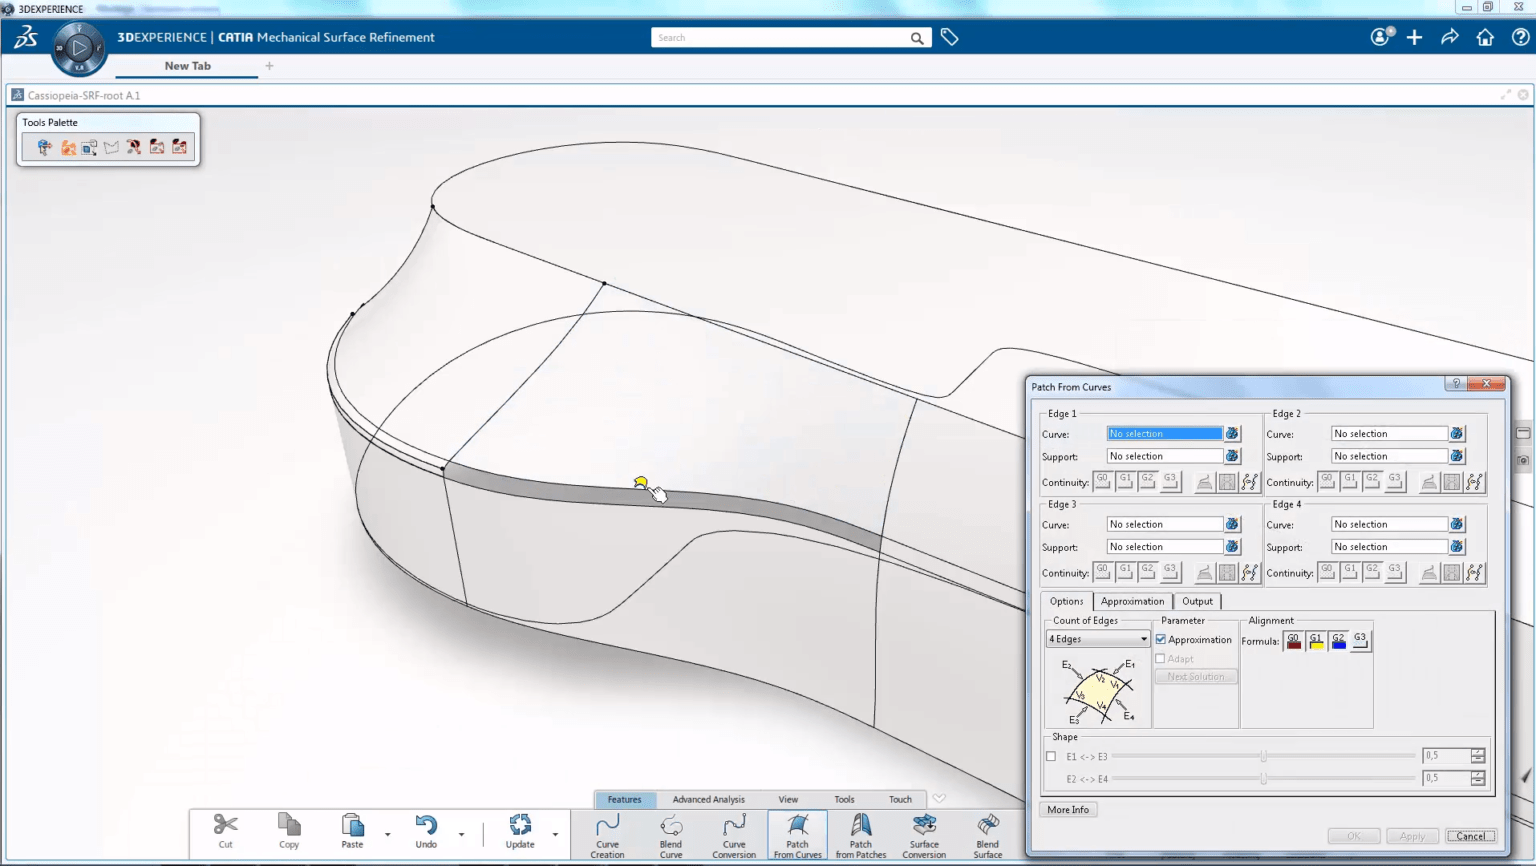
Task: Open the Curve Creation tool
Action: [607, 835]
